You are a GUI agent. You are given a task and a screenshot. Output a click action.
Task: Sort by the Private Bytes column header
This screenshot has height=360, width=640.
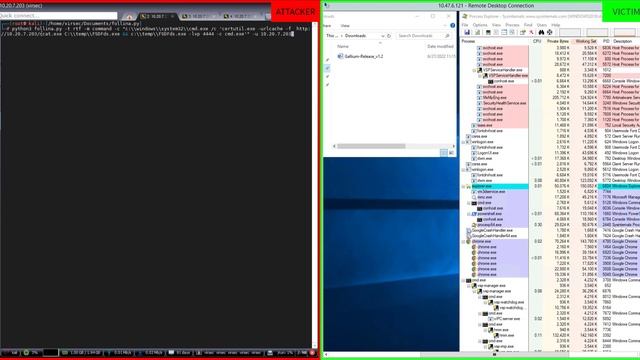tap(558, 41)
